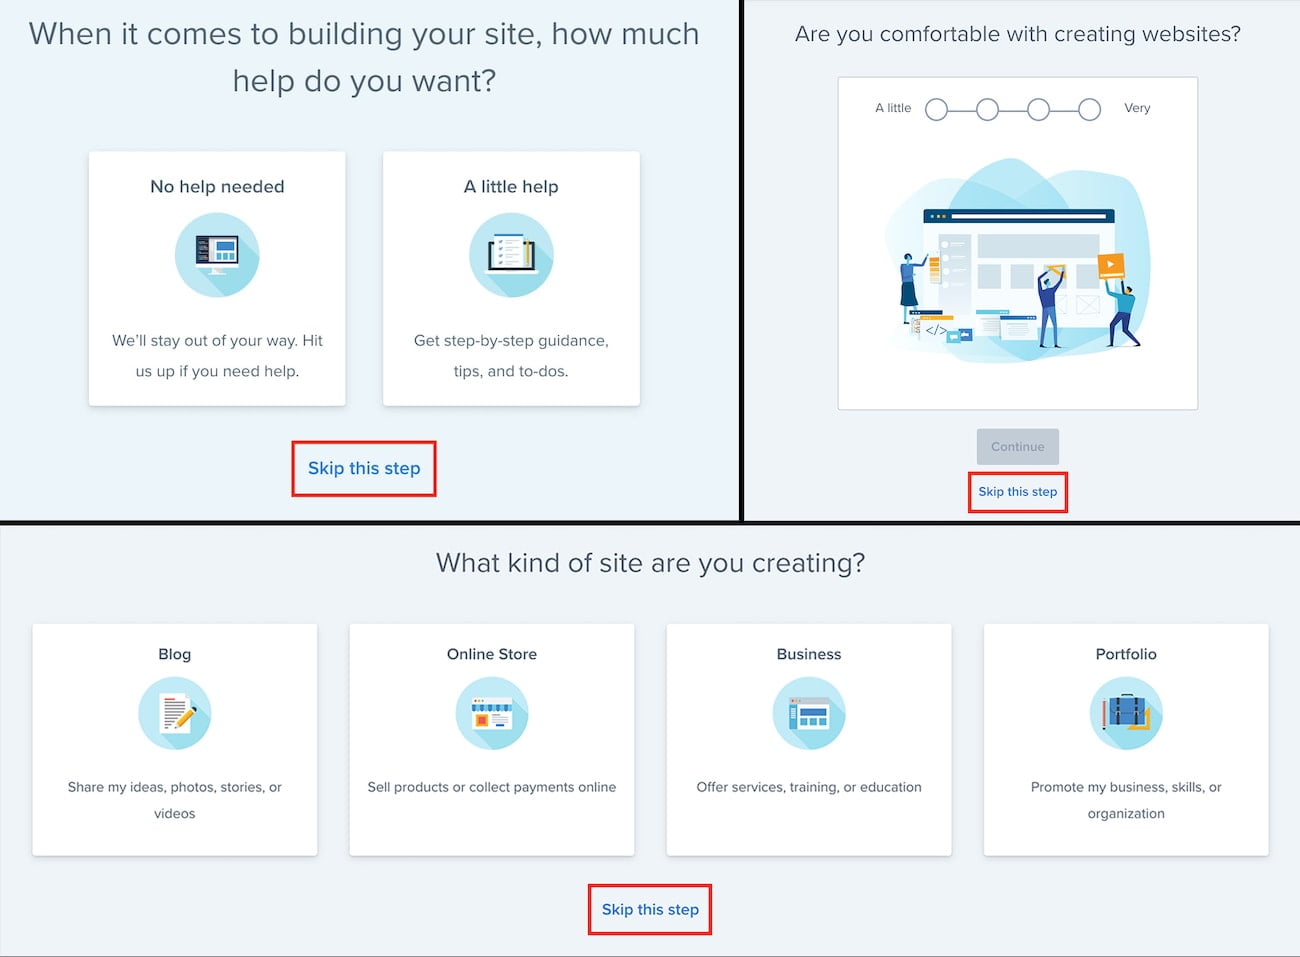
Task: Select the last comfort level circle near 'Very'
Action: pos(1089,109)
